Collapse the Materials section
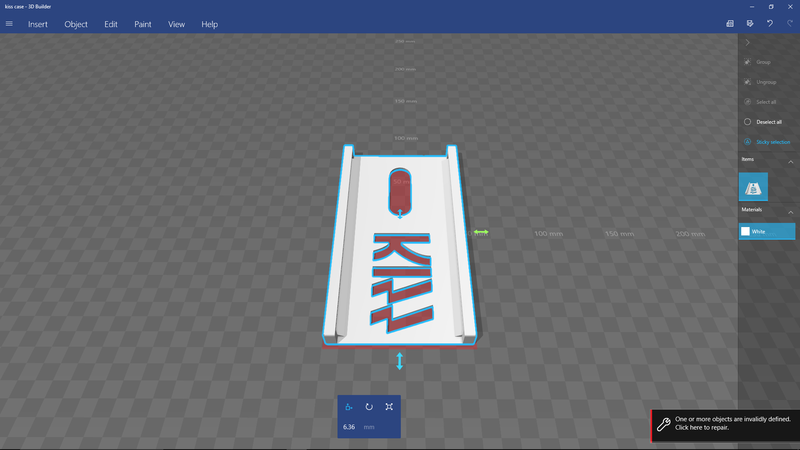800x450 pixels. (789, 210)
